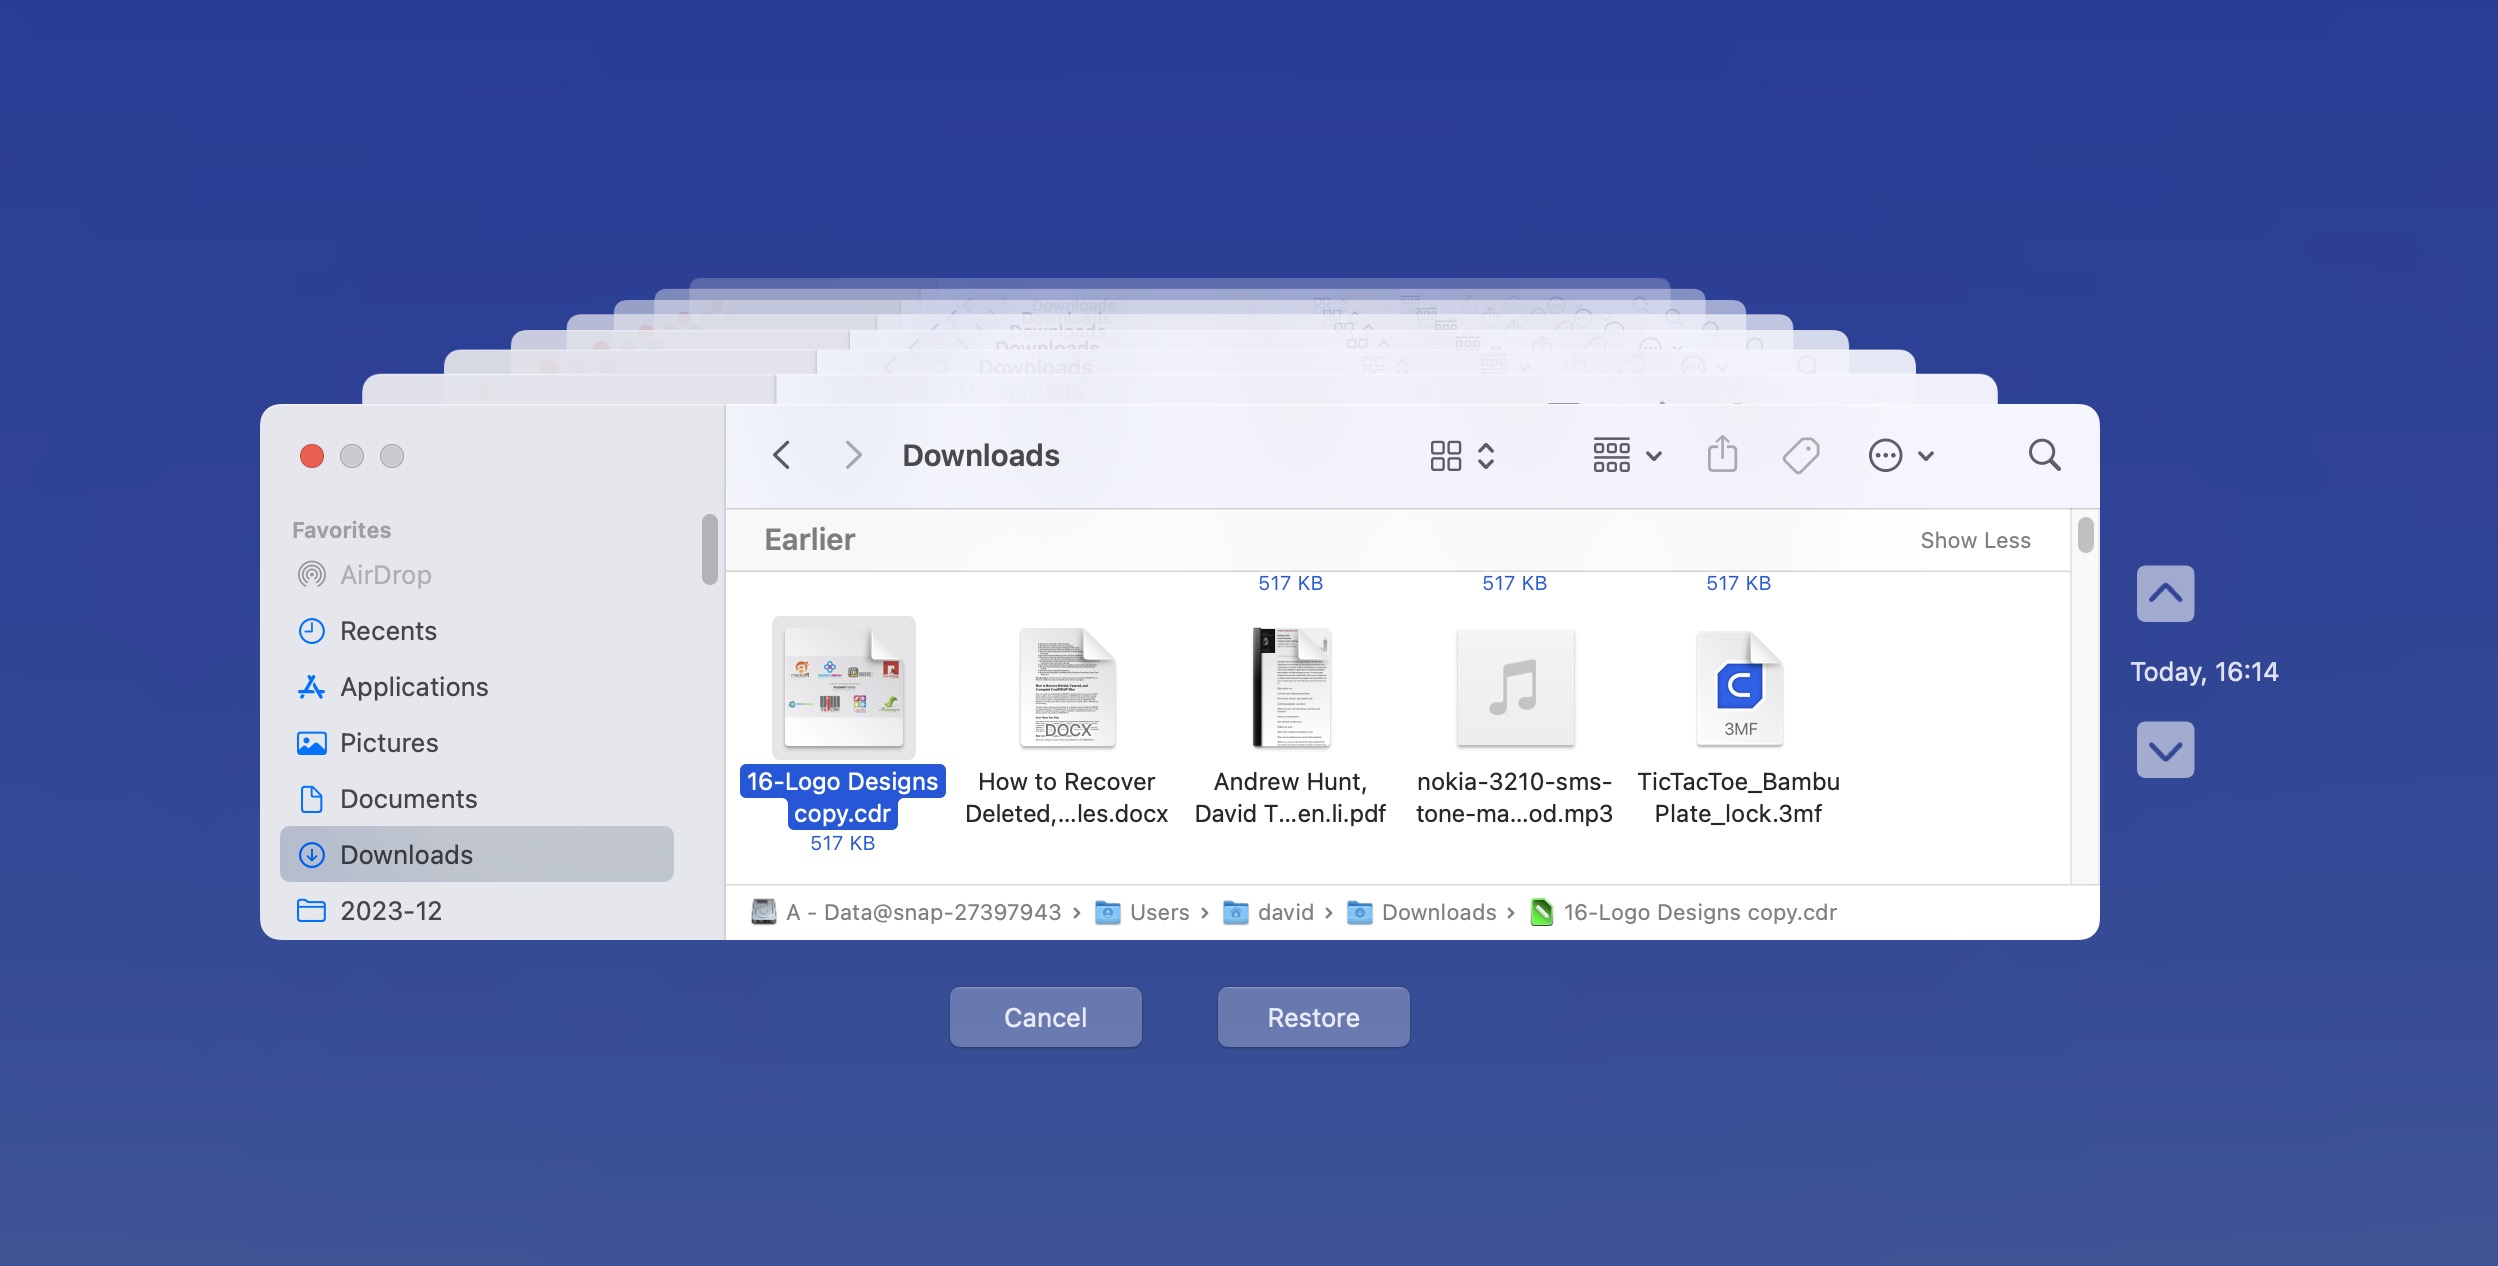Open Applications in Favorites sidebar

click(x=412, y=686)
